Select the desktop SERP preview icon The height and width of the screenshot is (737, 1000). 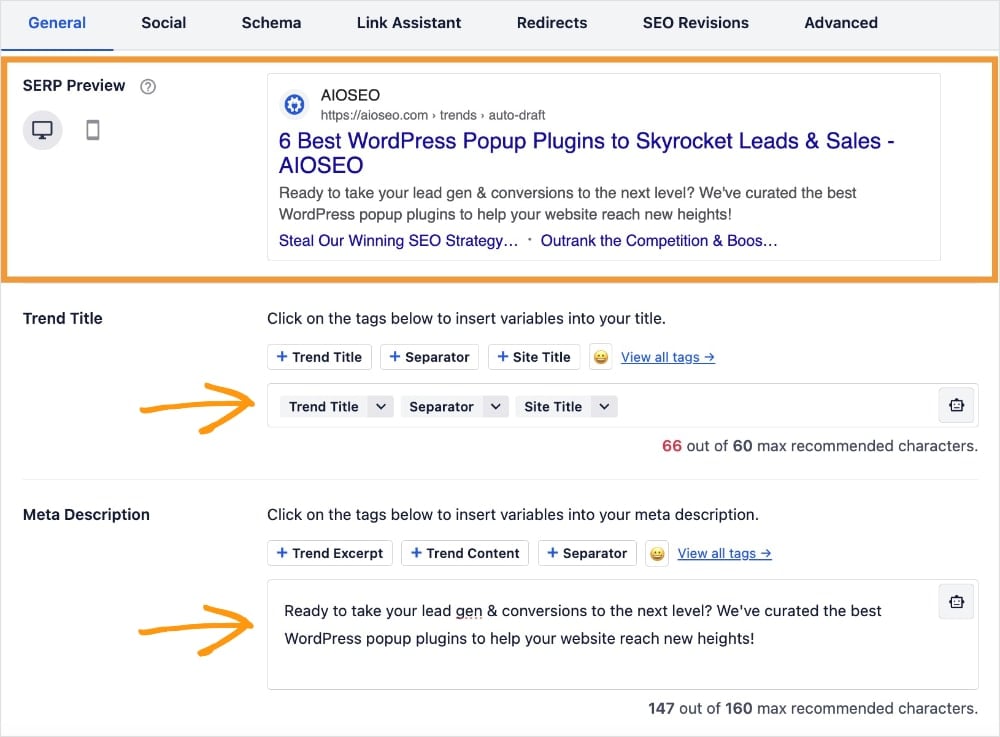tap(42, 129)
